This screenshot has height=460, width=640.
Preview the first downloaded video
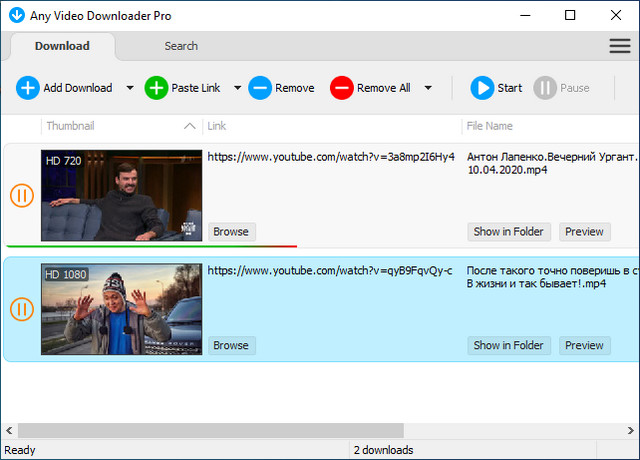pyautogui.click(x=584, y=232)
